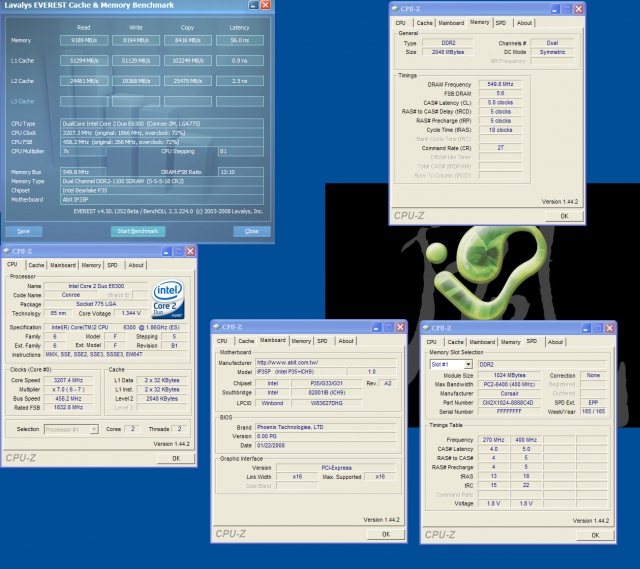Image resolution: width=640 pixels, height=569 pixels.
Task: Select the CPU tab in the CPU-Z Memory Slot Selection window
Action: tap(431, 342)
